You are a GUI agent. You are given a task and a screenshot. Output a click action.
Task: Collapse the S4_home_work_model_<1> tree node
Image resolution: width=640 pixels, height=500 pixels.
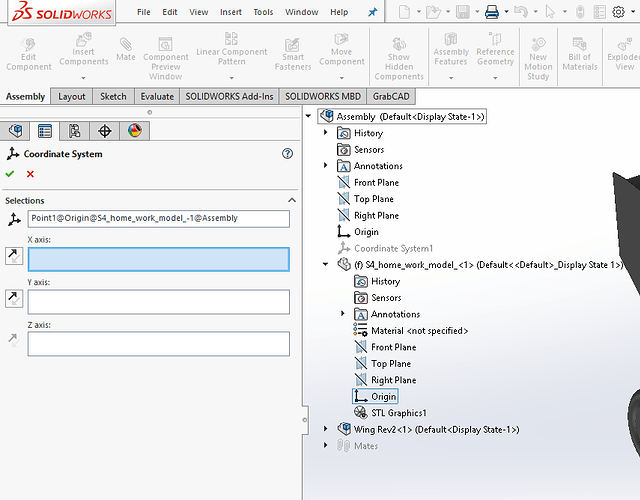click(325, 265)
